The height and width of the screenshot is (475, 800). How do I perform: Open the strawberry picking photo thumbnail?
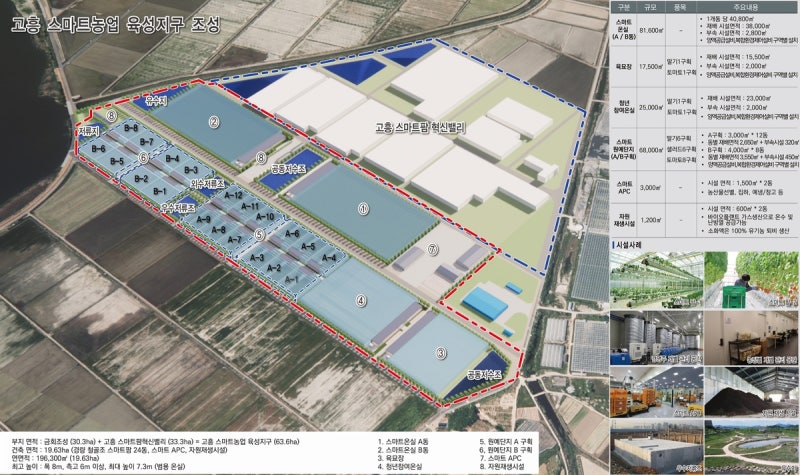point(751,280)
